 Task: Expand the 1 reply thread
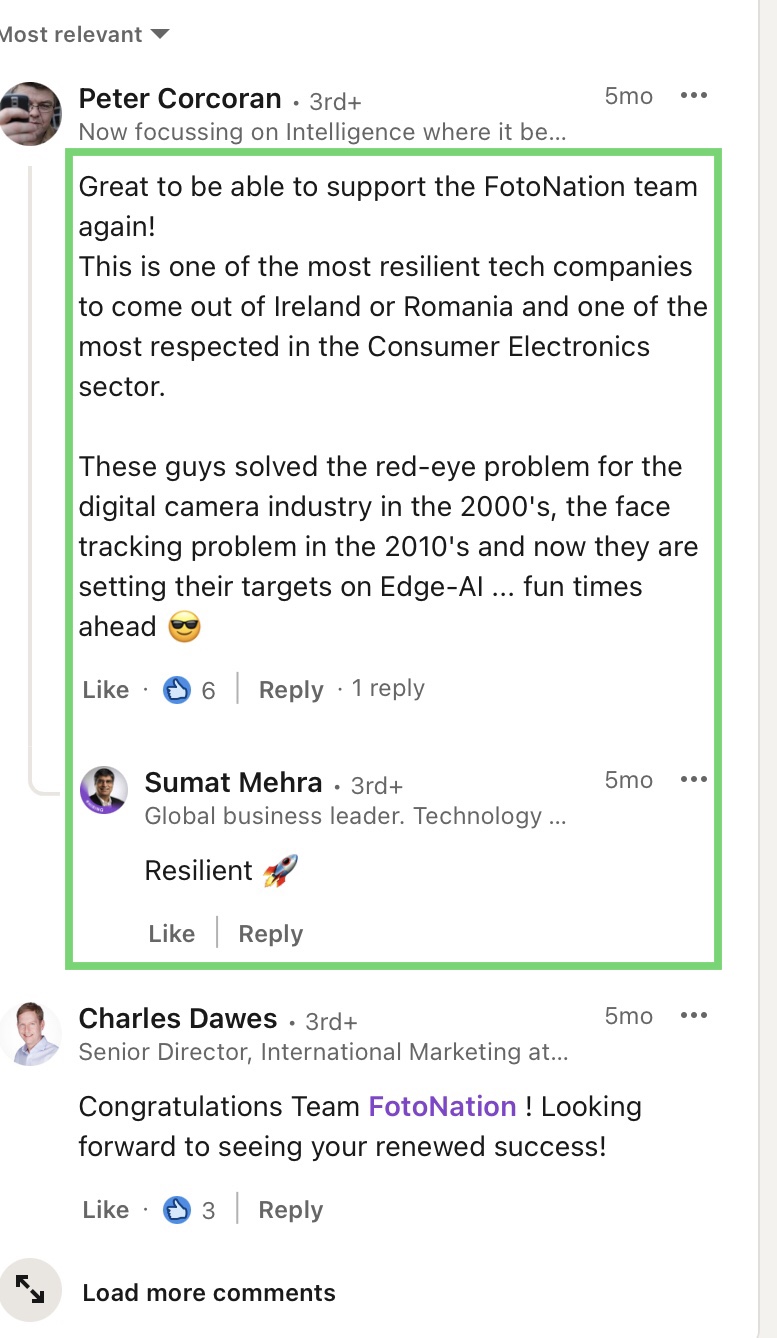tap(388, 689)
